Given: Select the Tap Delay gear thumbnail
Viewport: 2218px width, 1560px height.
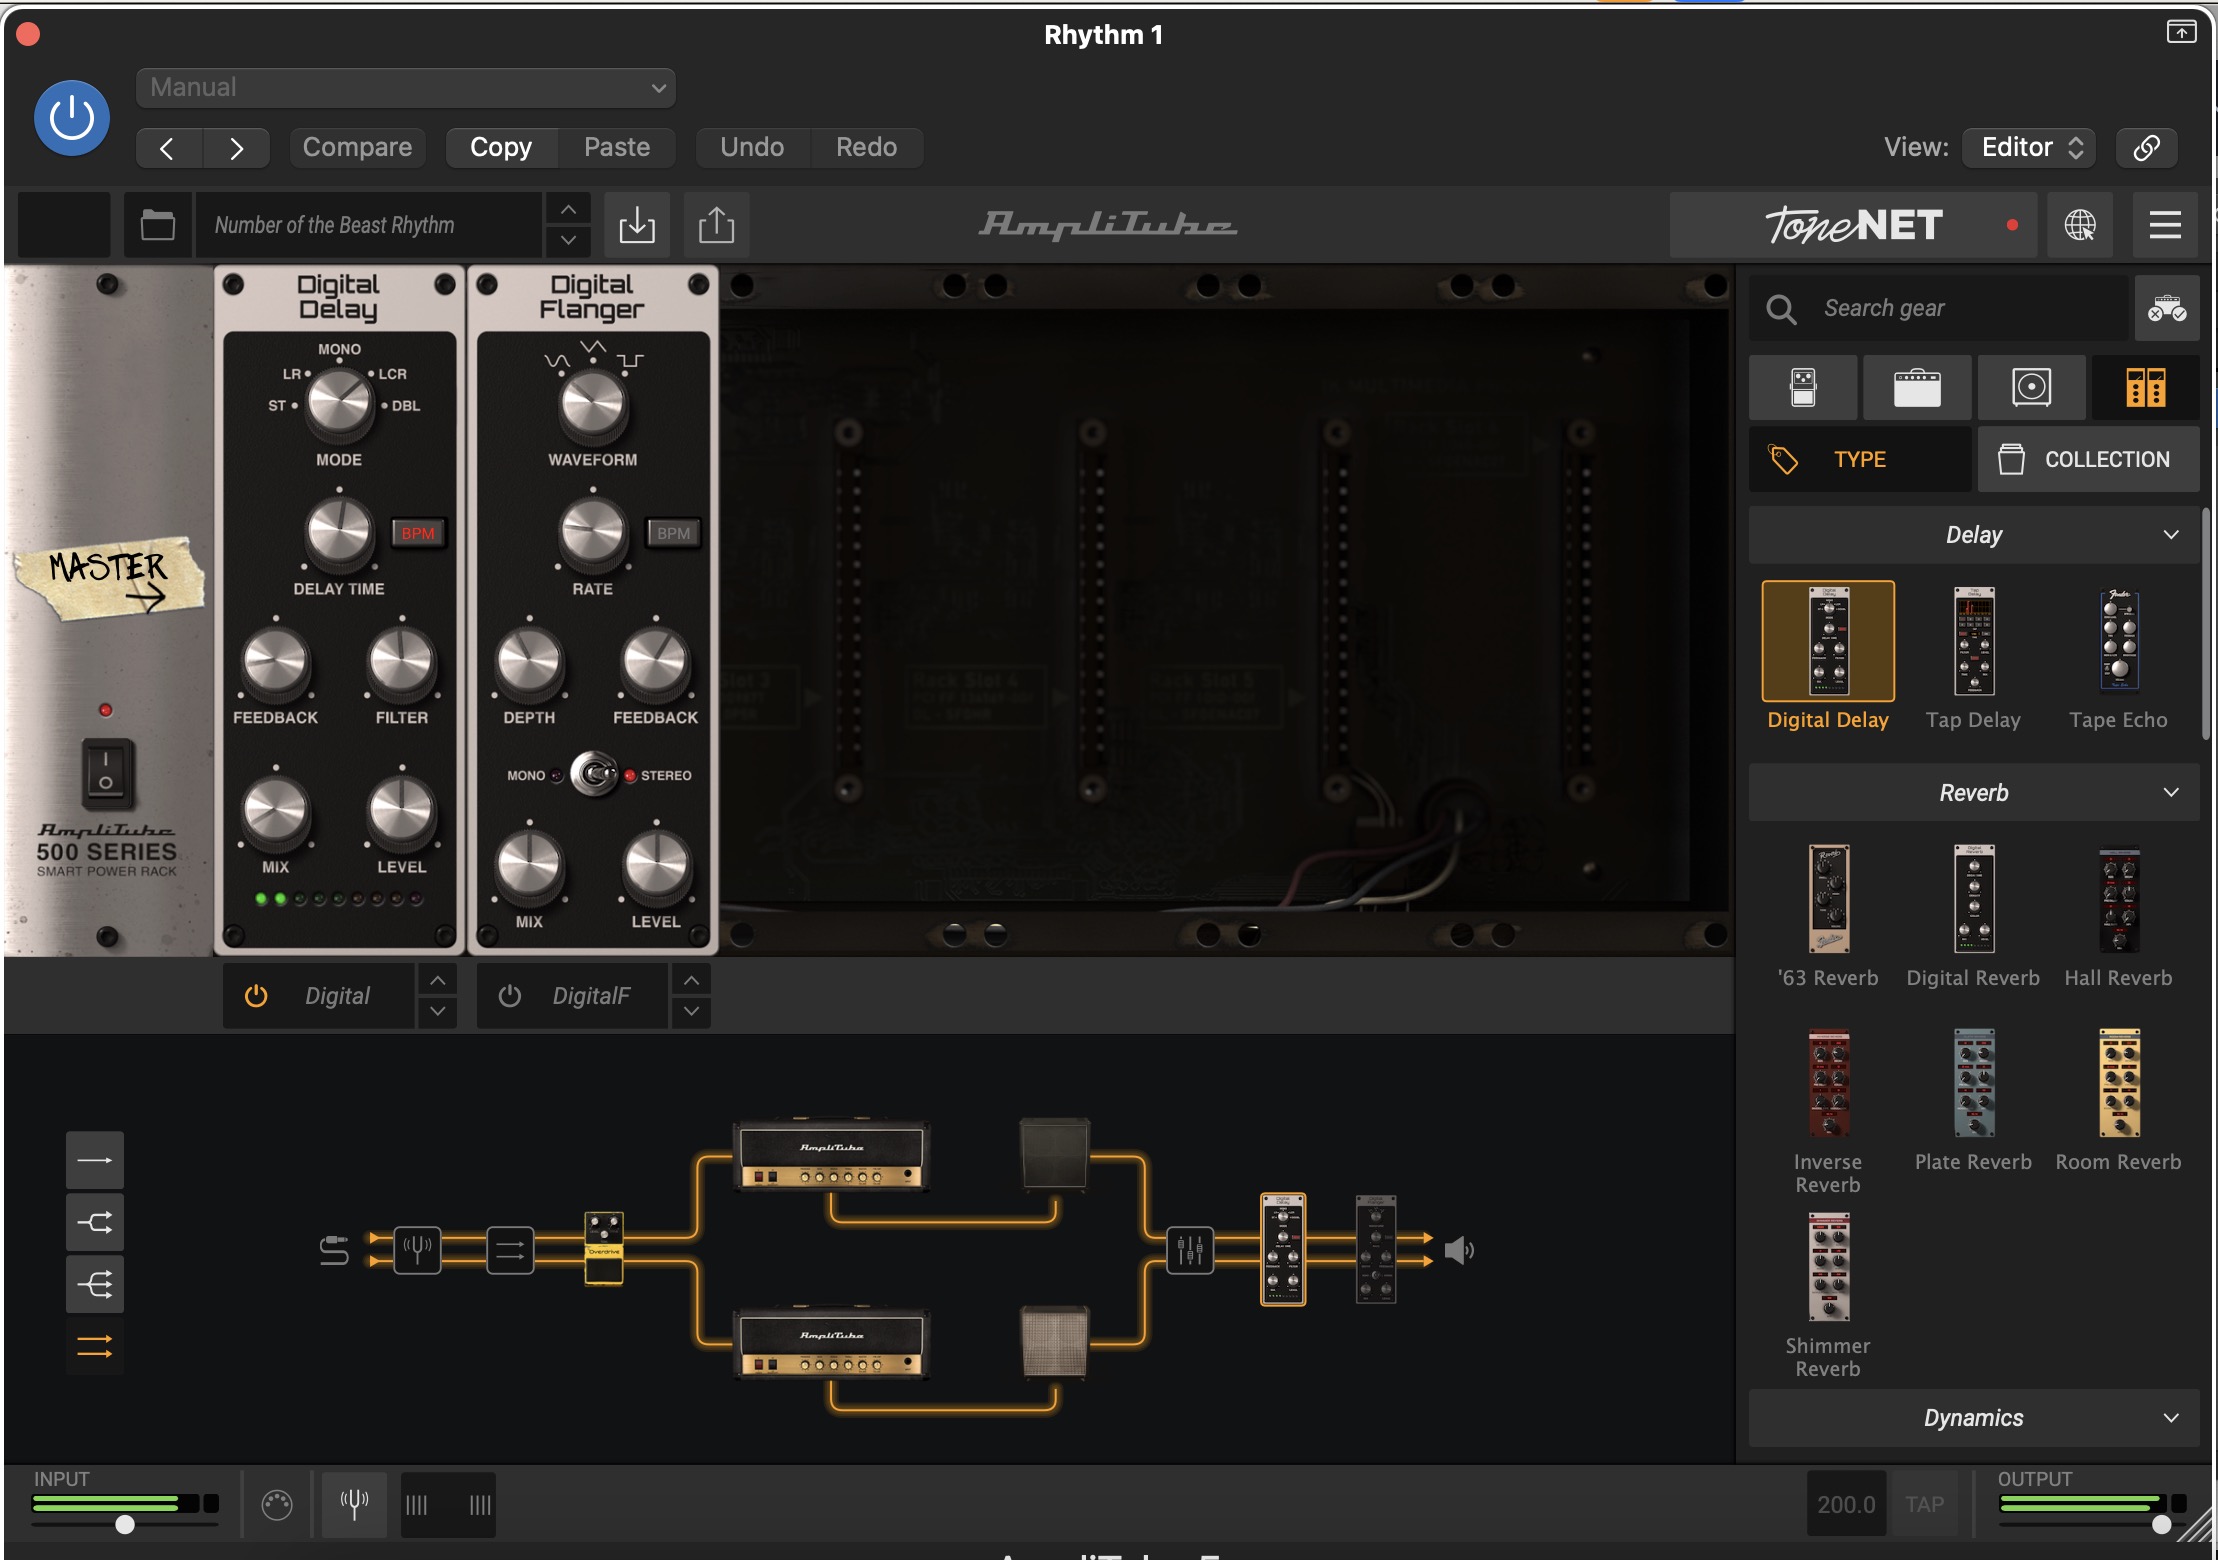Looking at the screenshot, I should [1974, 641].
